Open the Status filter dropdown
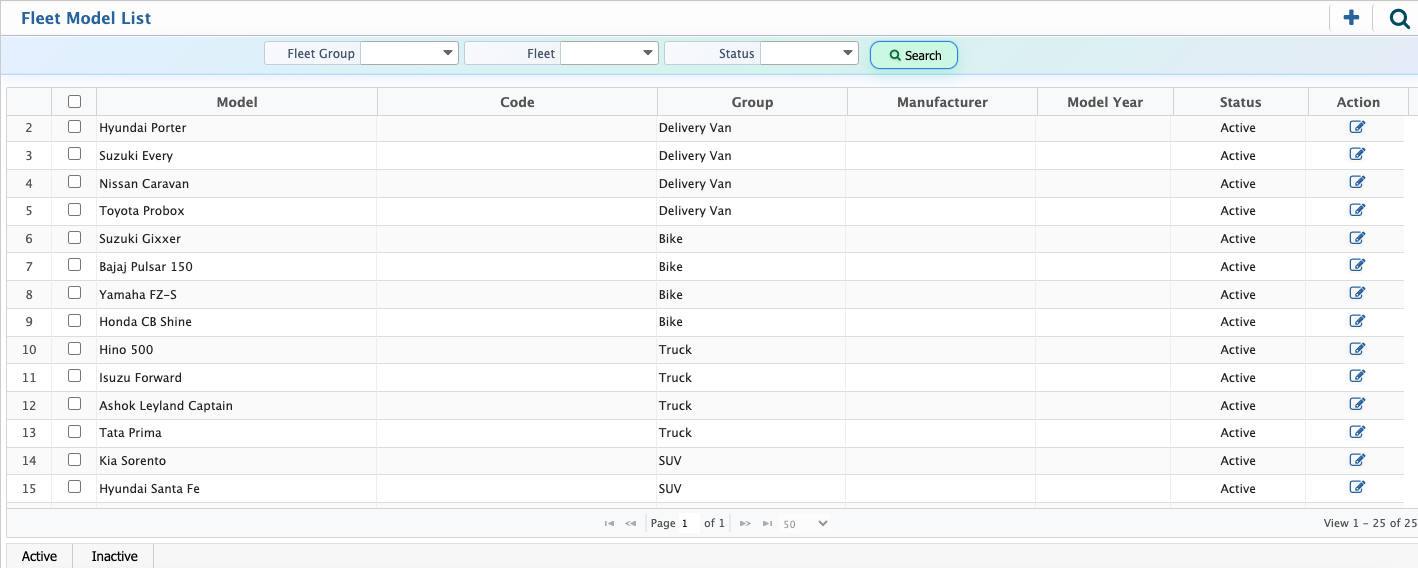Image resolution: width=1418 pixels, height=568 pixels. coord(809,53)
